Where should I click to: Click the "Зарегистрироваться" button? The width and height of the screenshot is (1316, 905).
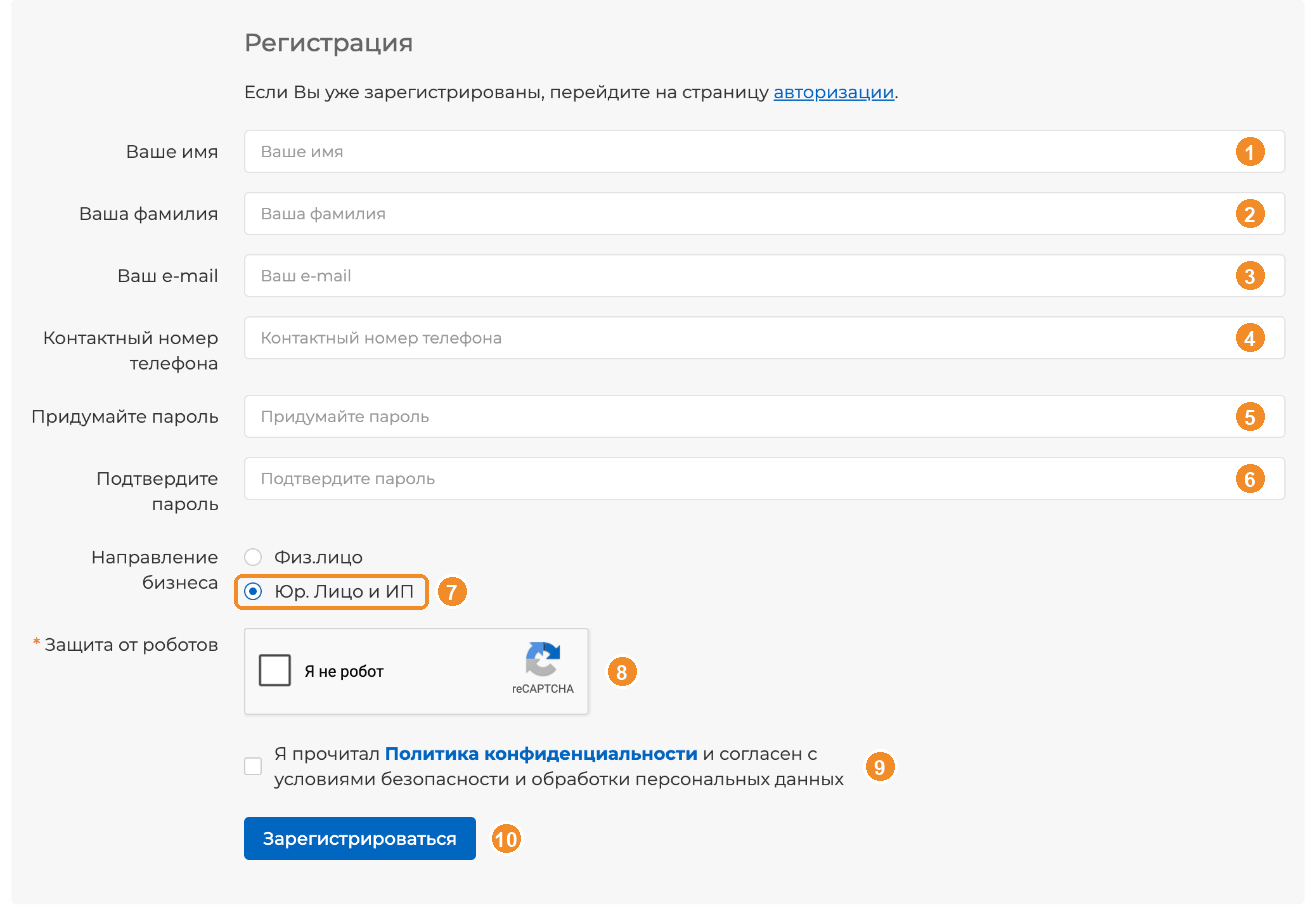click(x=360, y=839)
